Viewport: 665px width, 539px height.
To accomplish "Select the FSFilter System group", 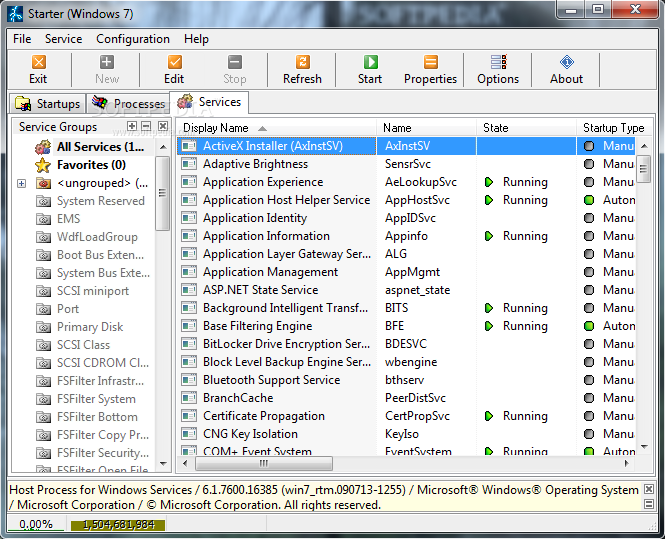I will pos(96,399).
